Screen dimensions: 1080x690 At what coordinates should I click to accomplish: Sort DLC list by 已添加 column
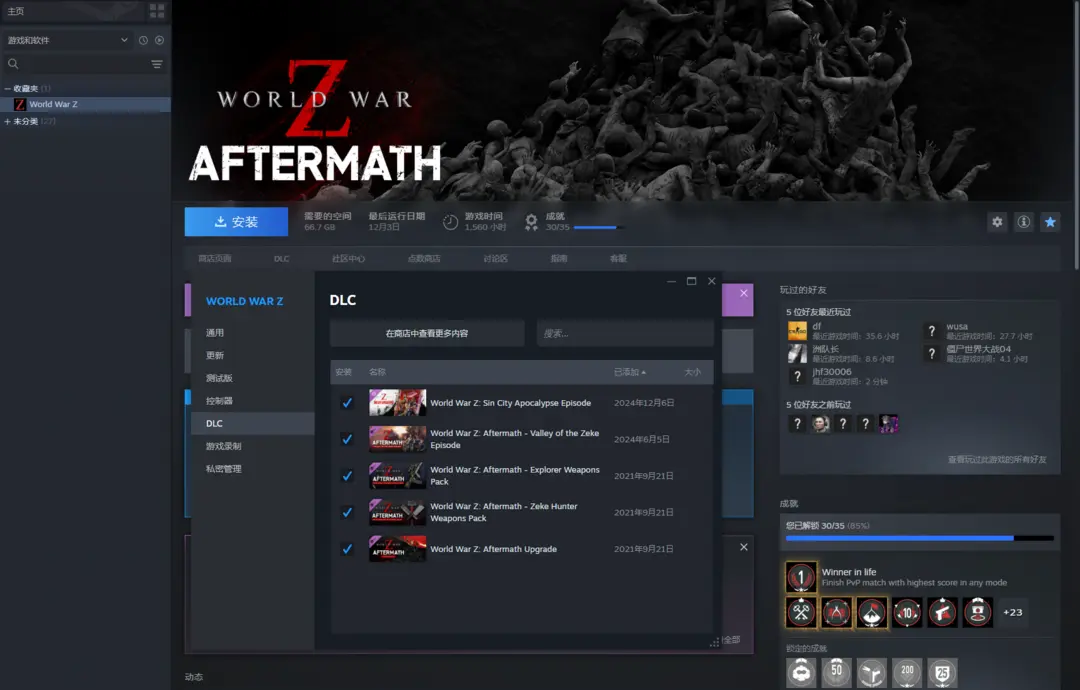(630, 372)
